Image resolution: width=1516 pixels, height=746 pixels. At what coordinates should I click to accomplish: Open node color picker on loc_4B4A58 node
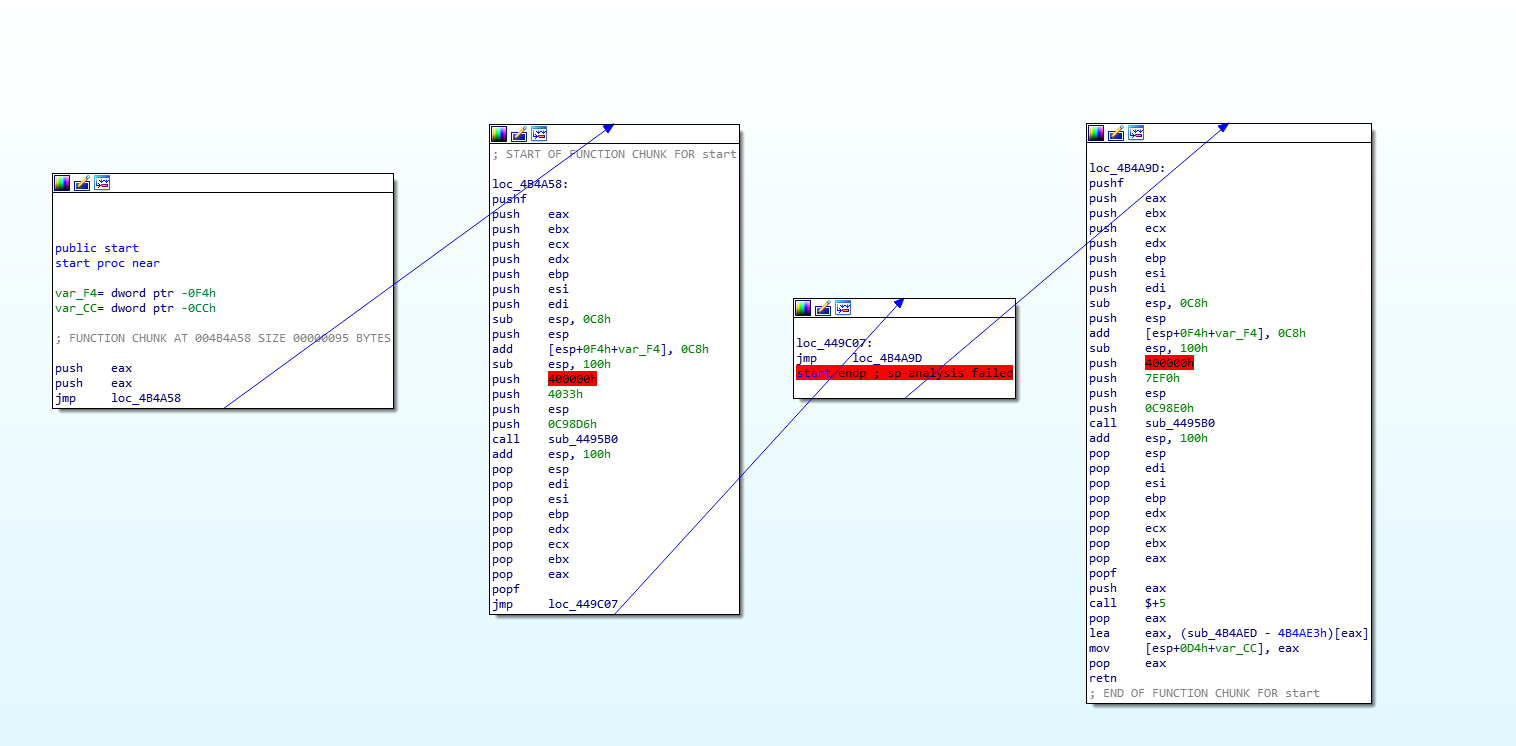(x=499, y=134)
